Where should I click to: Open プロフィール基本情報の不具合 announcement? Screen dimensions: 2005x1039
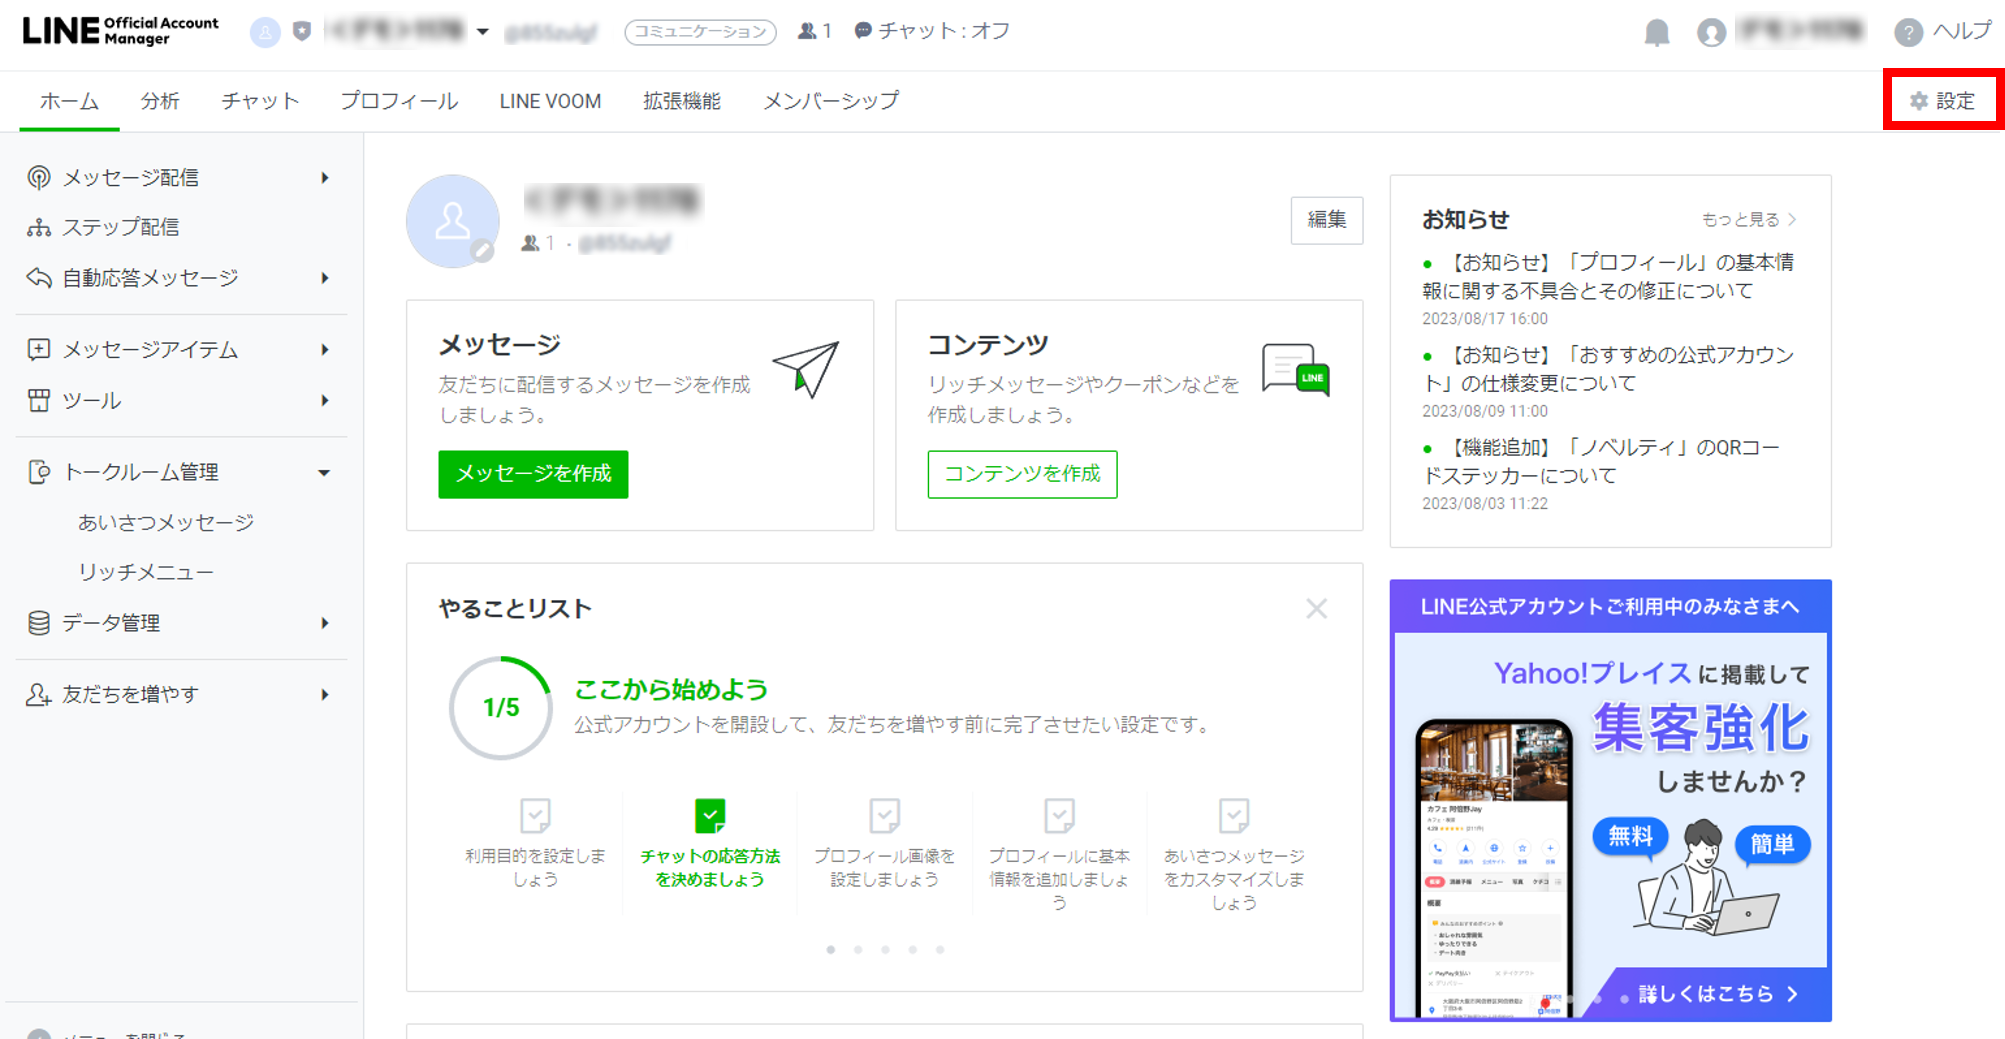tap(1608, 277)
